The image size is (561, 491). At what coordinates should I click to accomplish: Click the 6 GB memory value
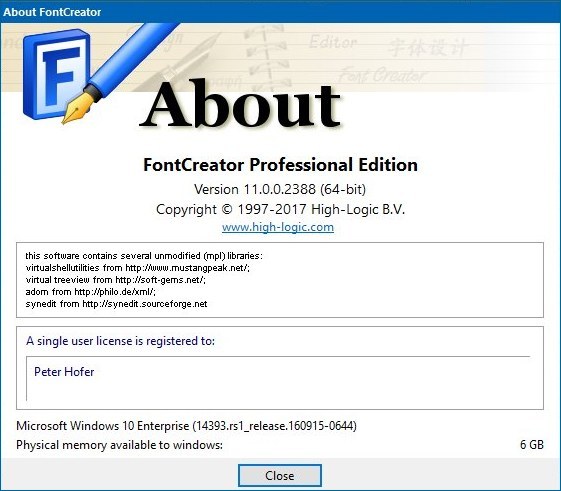point(532,445)
